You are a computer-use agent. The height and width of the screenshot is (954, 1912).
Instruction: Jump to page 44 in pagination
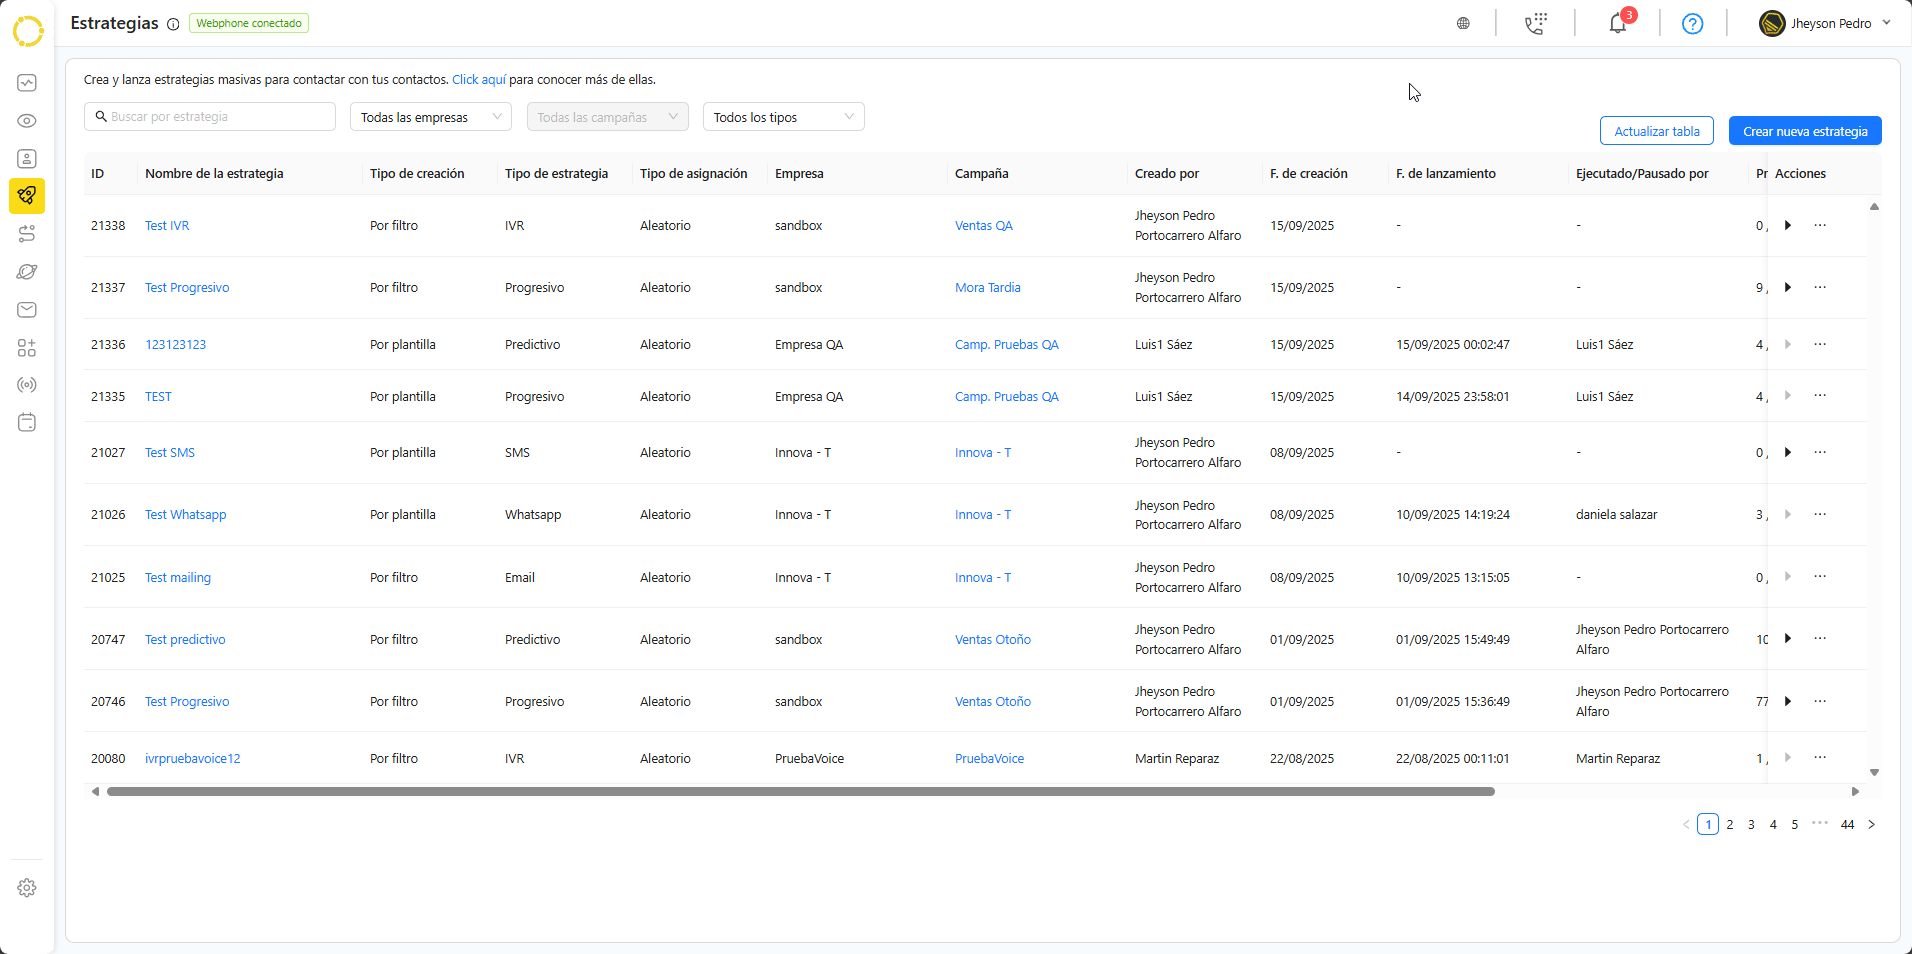(1847, 825)
